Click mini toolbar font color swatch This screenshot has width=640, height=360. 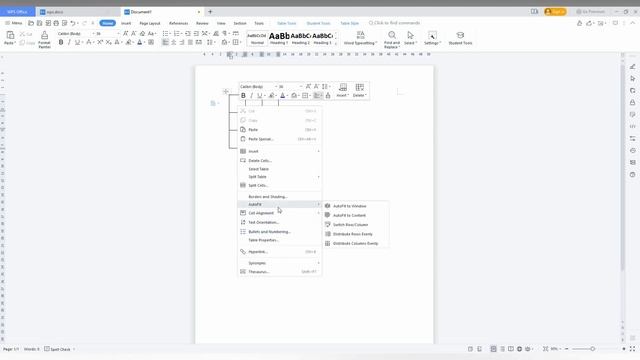click(x=282, y=96)
